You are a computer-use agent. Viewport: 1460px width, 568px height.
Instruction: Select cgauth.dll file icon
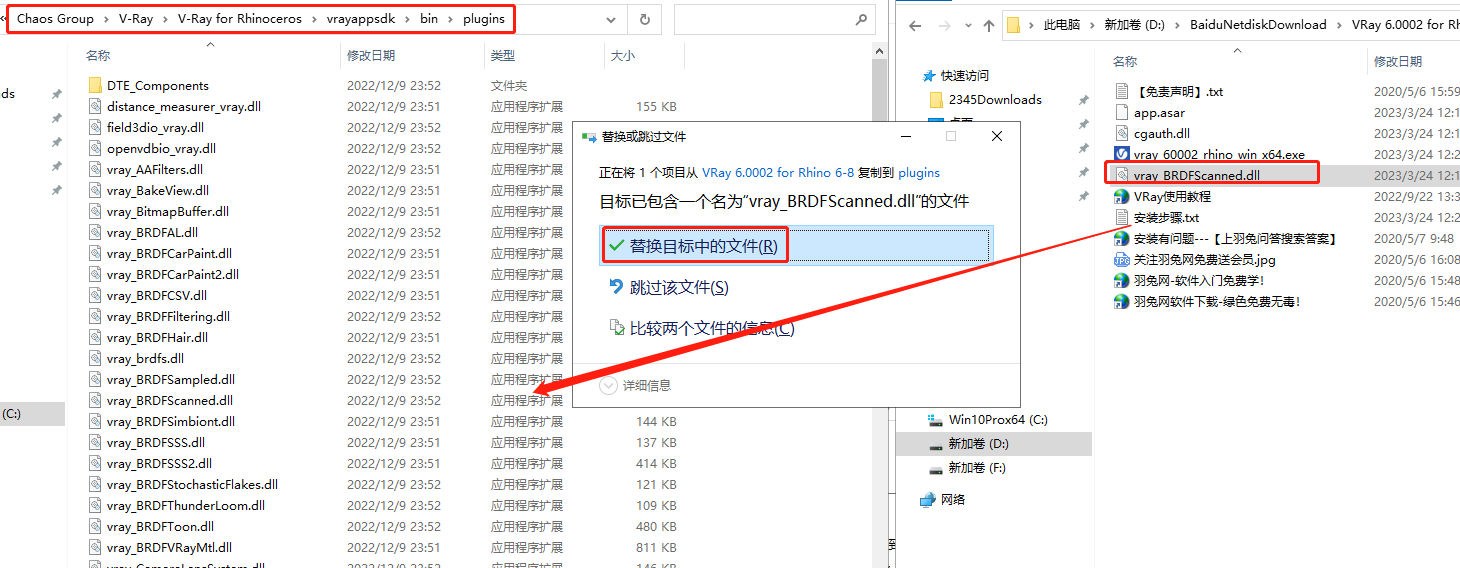pyautogui.click(x=1122, y=133)
